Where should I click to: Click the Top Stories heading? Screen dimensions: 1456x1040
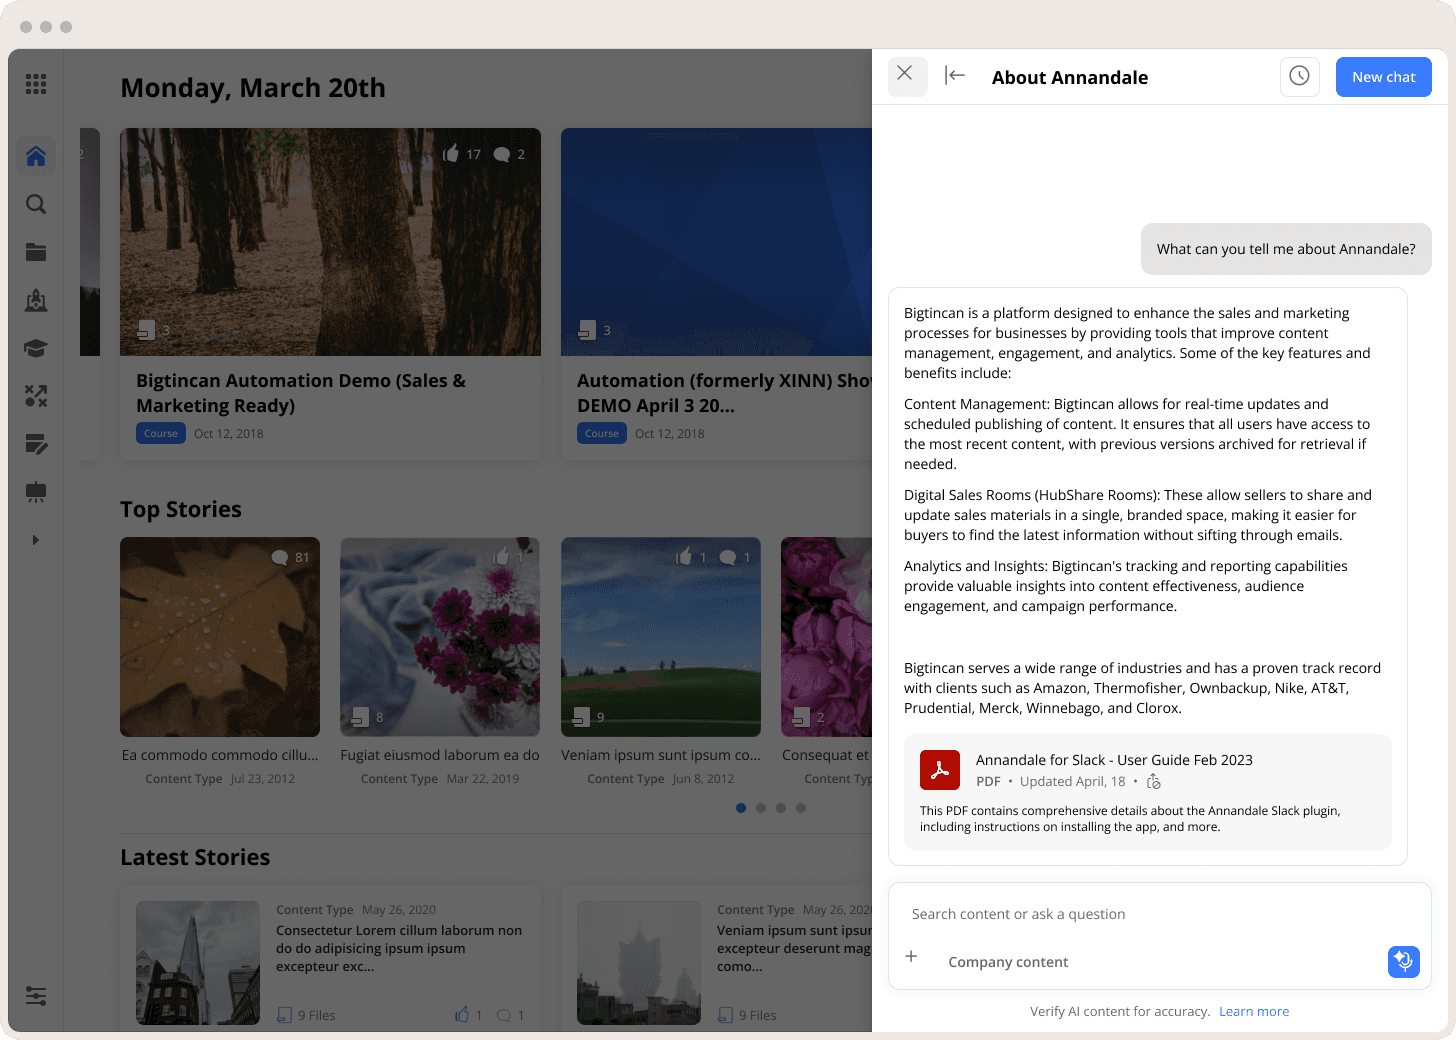[x=181, y=510]
